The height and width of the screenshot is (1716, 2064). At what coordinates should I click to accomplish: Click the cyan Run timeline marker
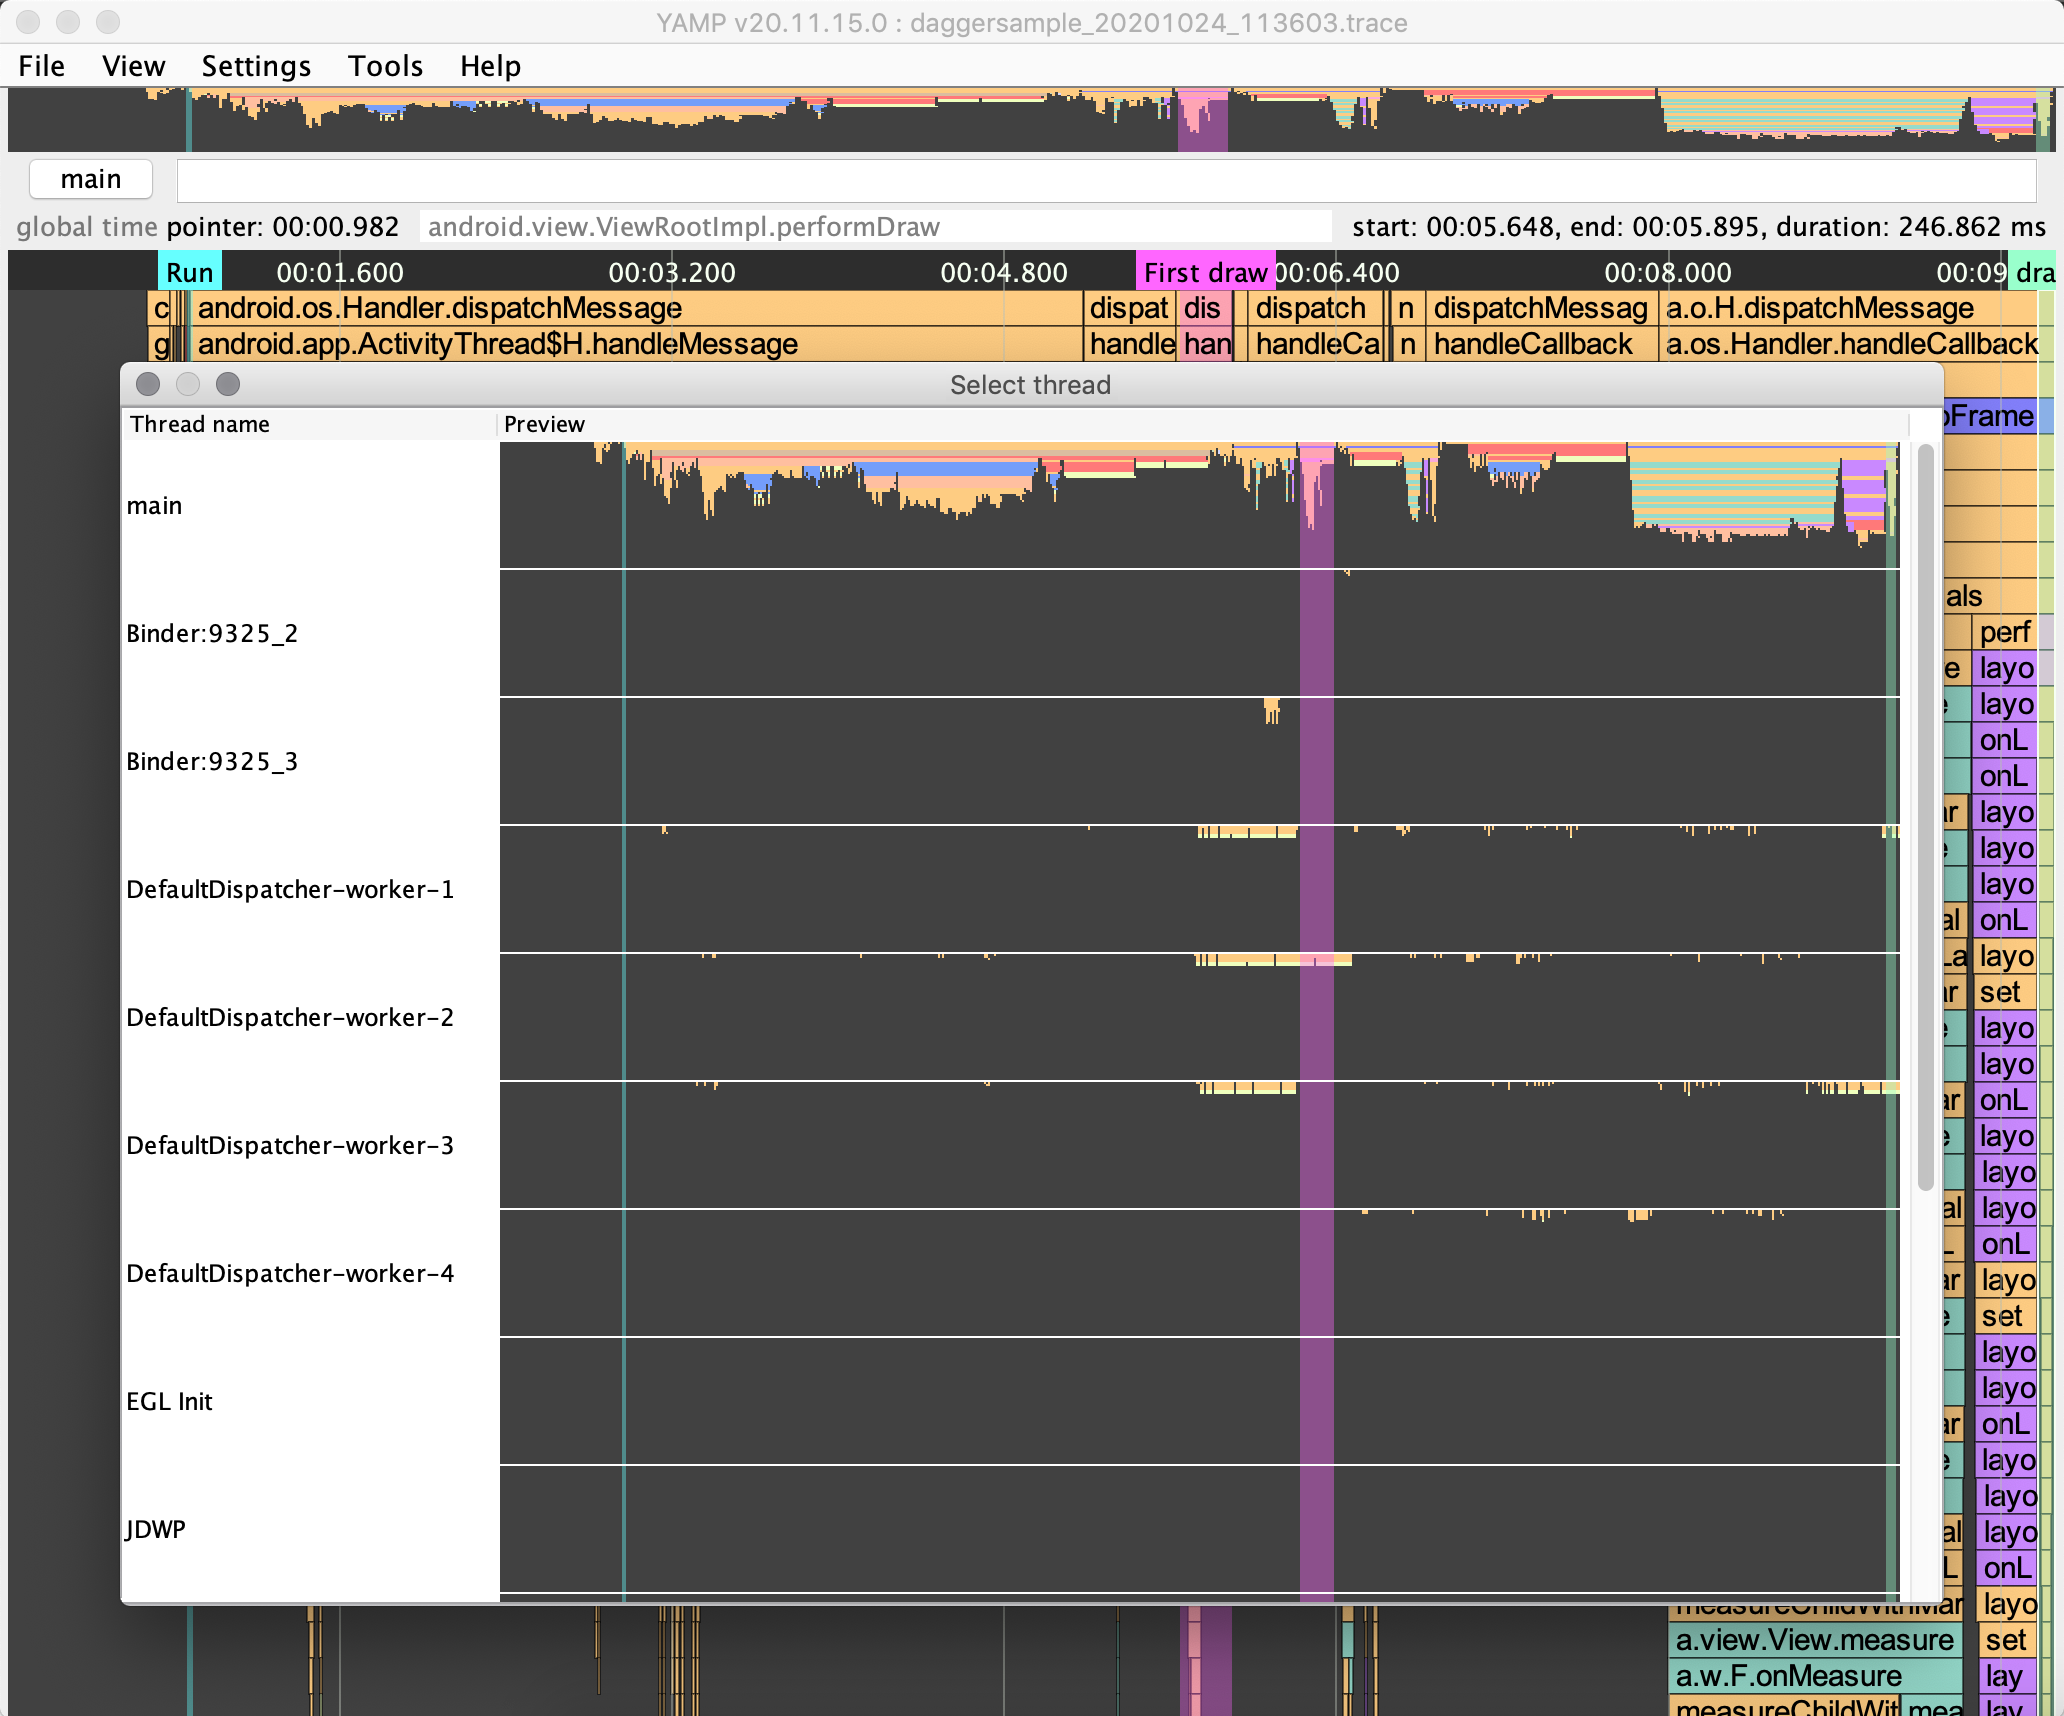point(189,273)
